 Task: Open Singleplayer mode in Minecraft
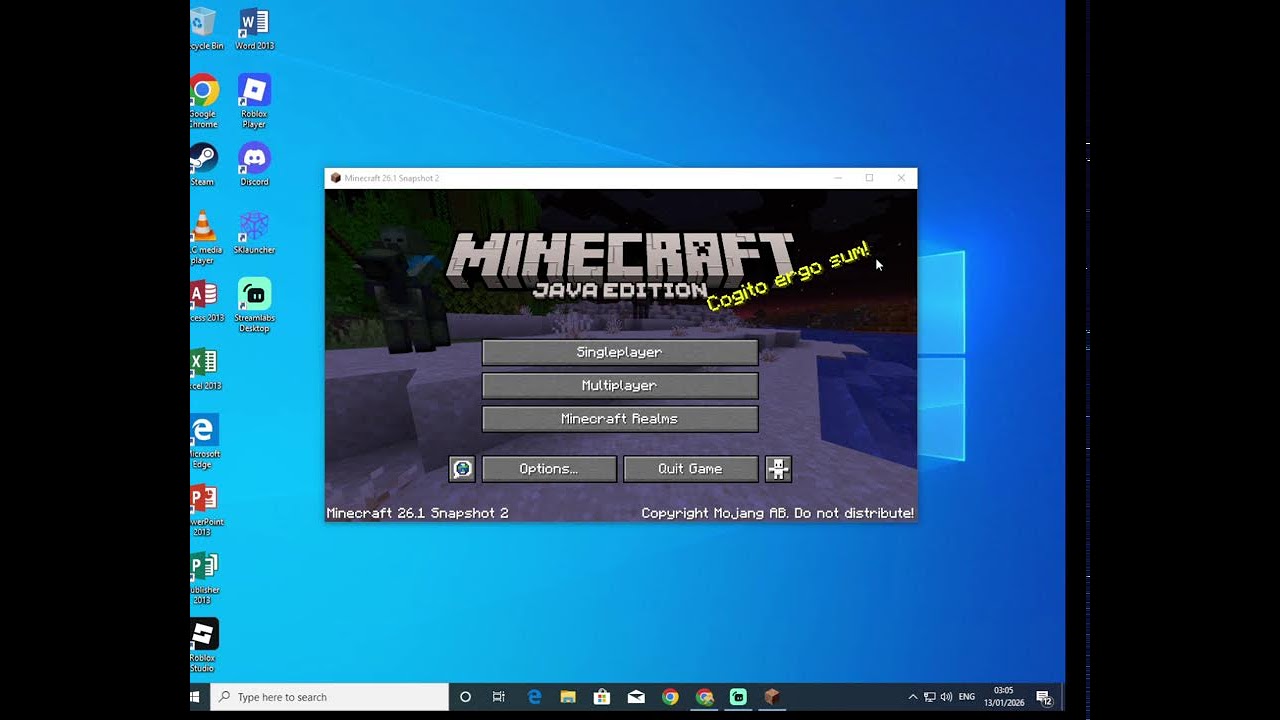(620, 352)
